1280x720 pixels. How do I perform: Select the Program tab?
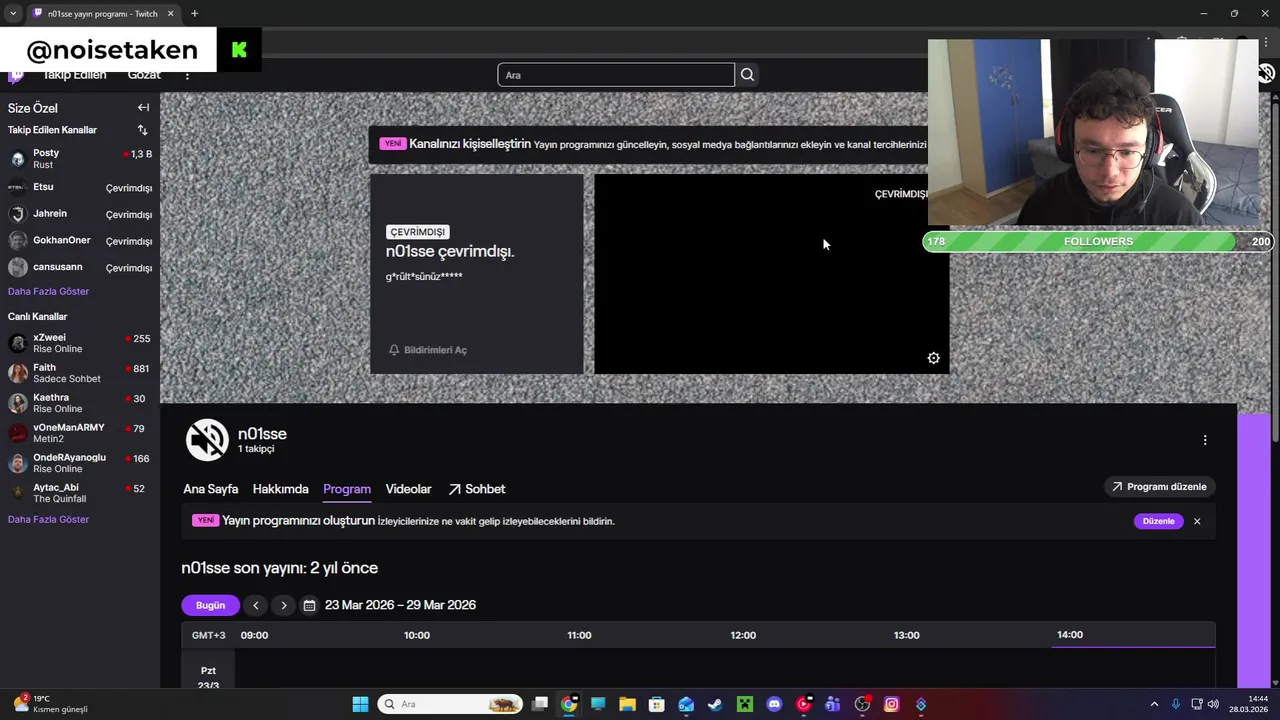click(x=347, y=489)
